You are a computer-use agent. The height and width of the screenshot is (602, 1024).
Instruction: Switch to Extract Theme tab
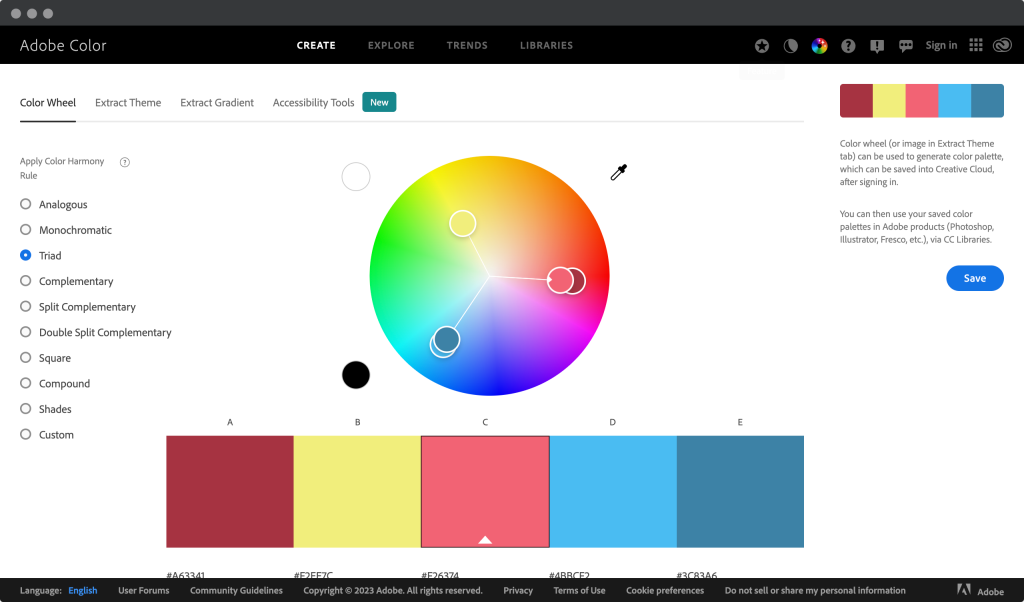click(128, 102)
